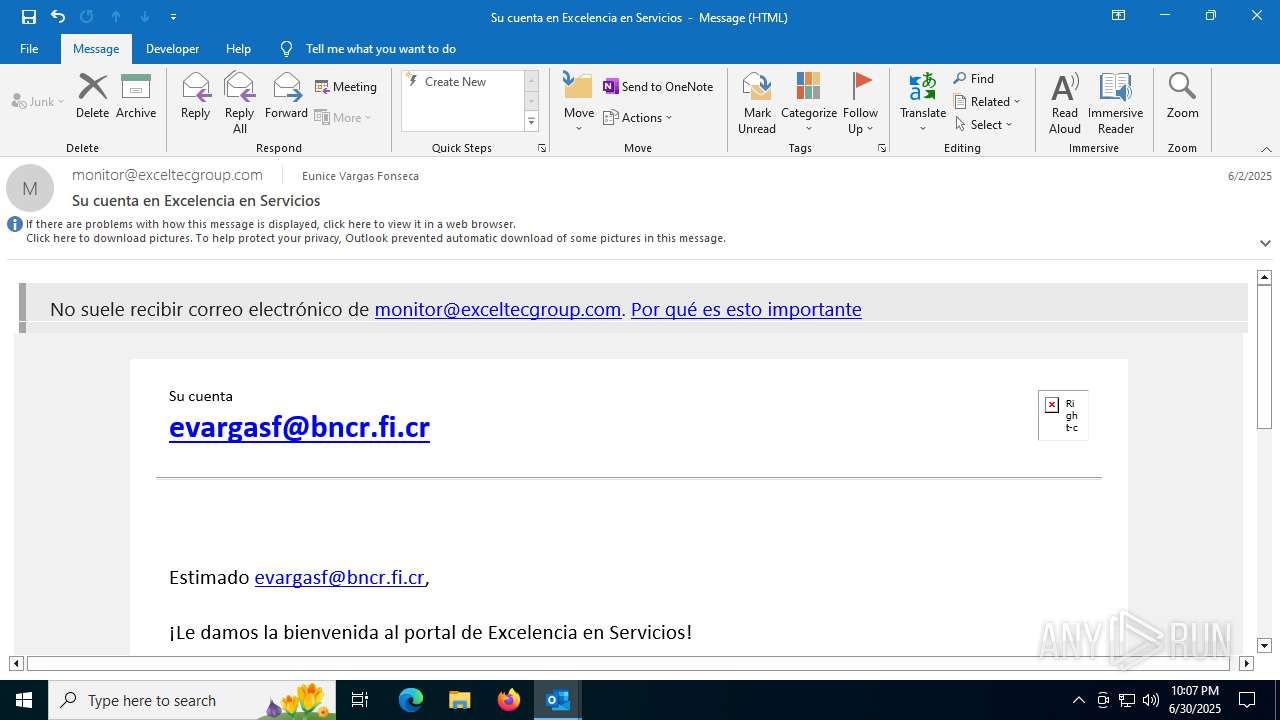1280x720 pixels.
Task: Collapse the ribbon using the chevron
Action: (1266, 149)
